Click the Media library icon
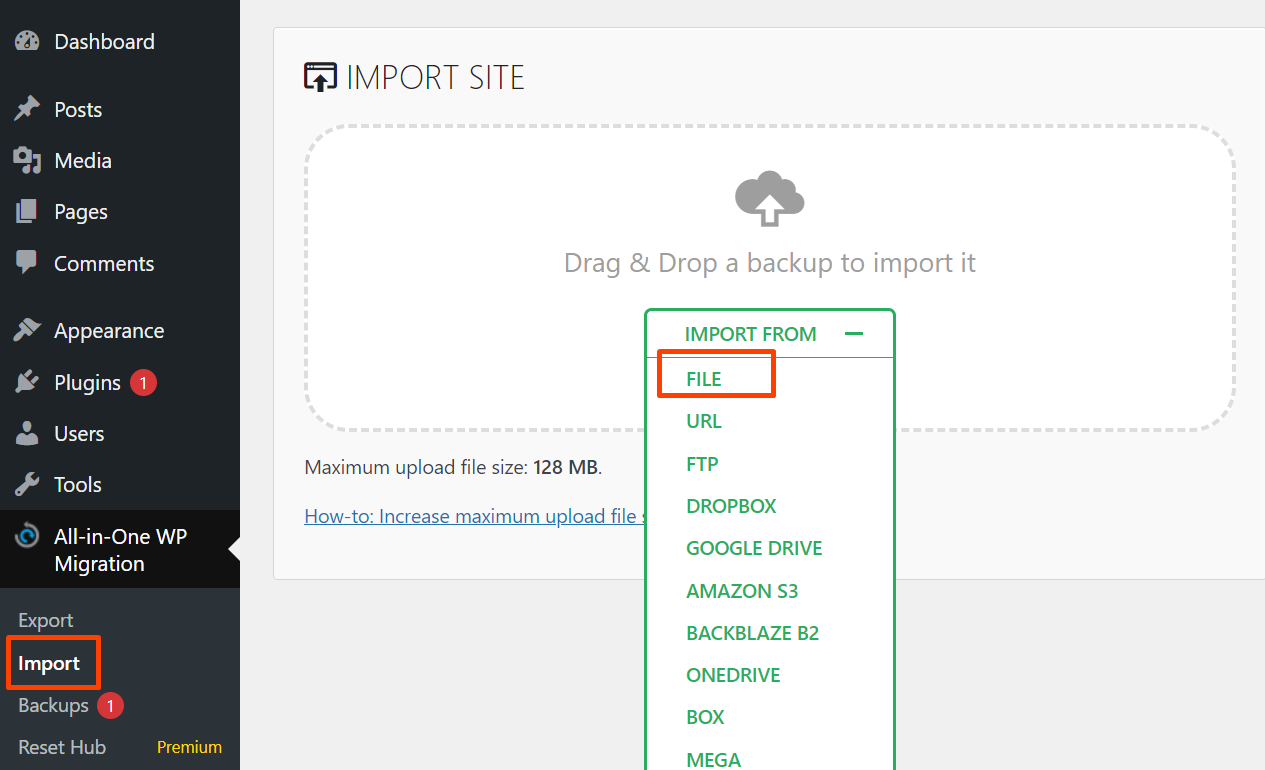This screenshot has height=770, width=1265. tap(27, 160)
